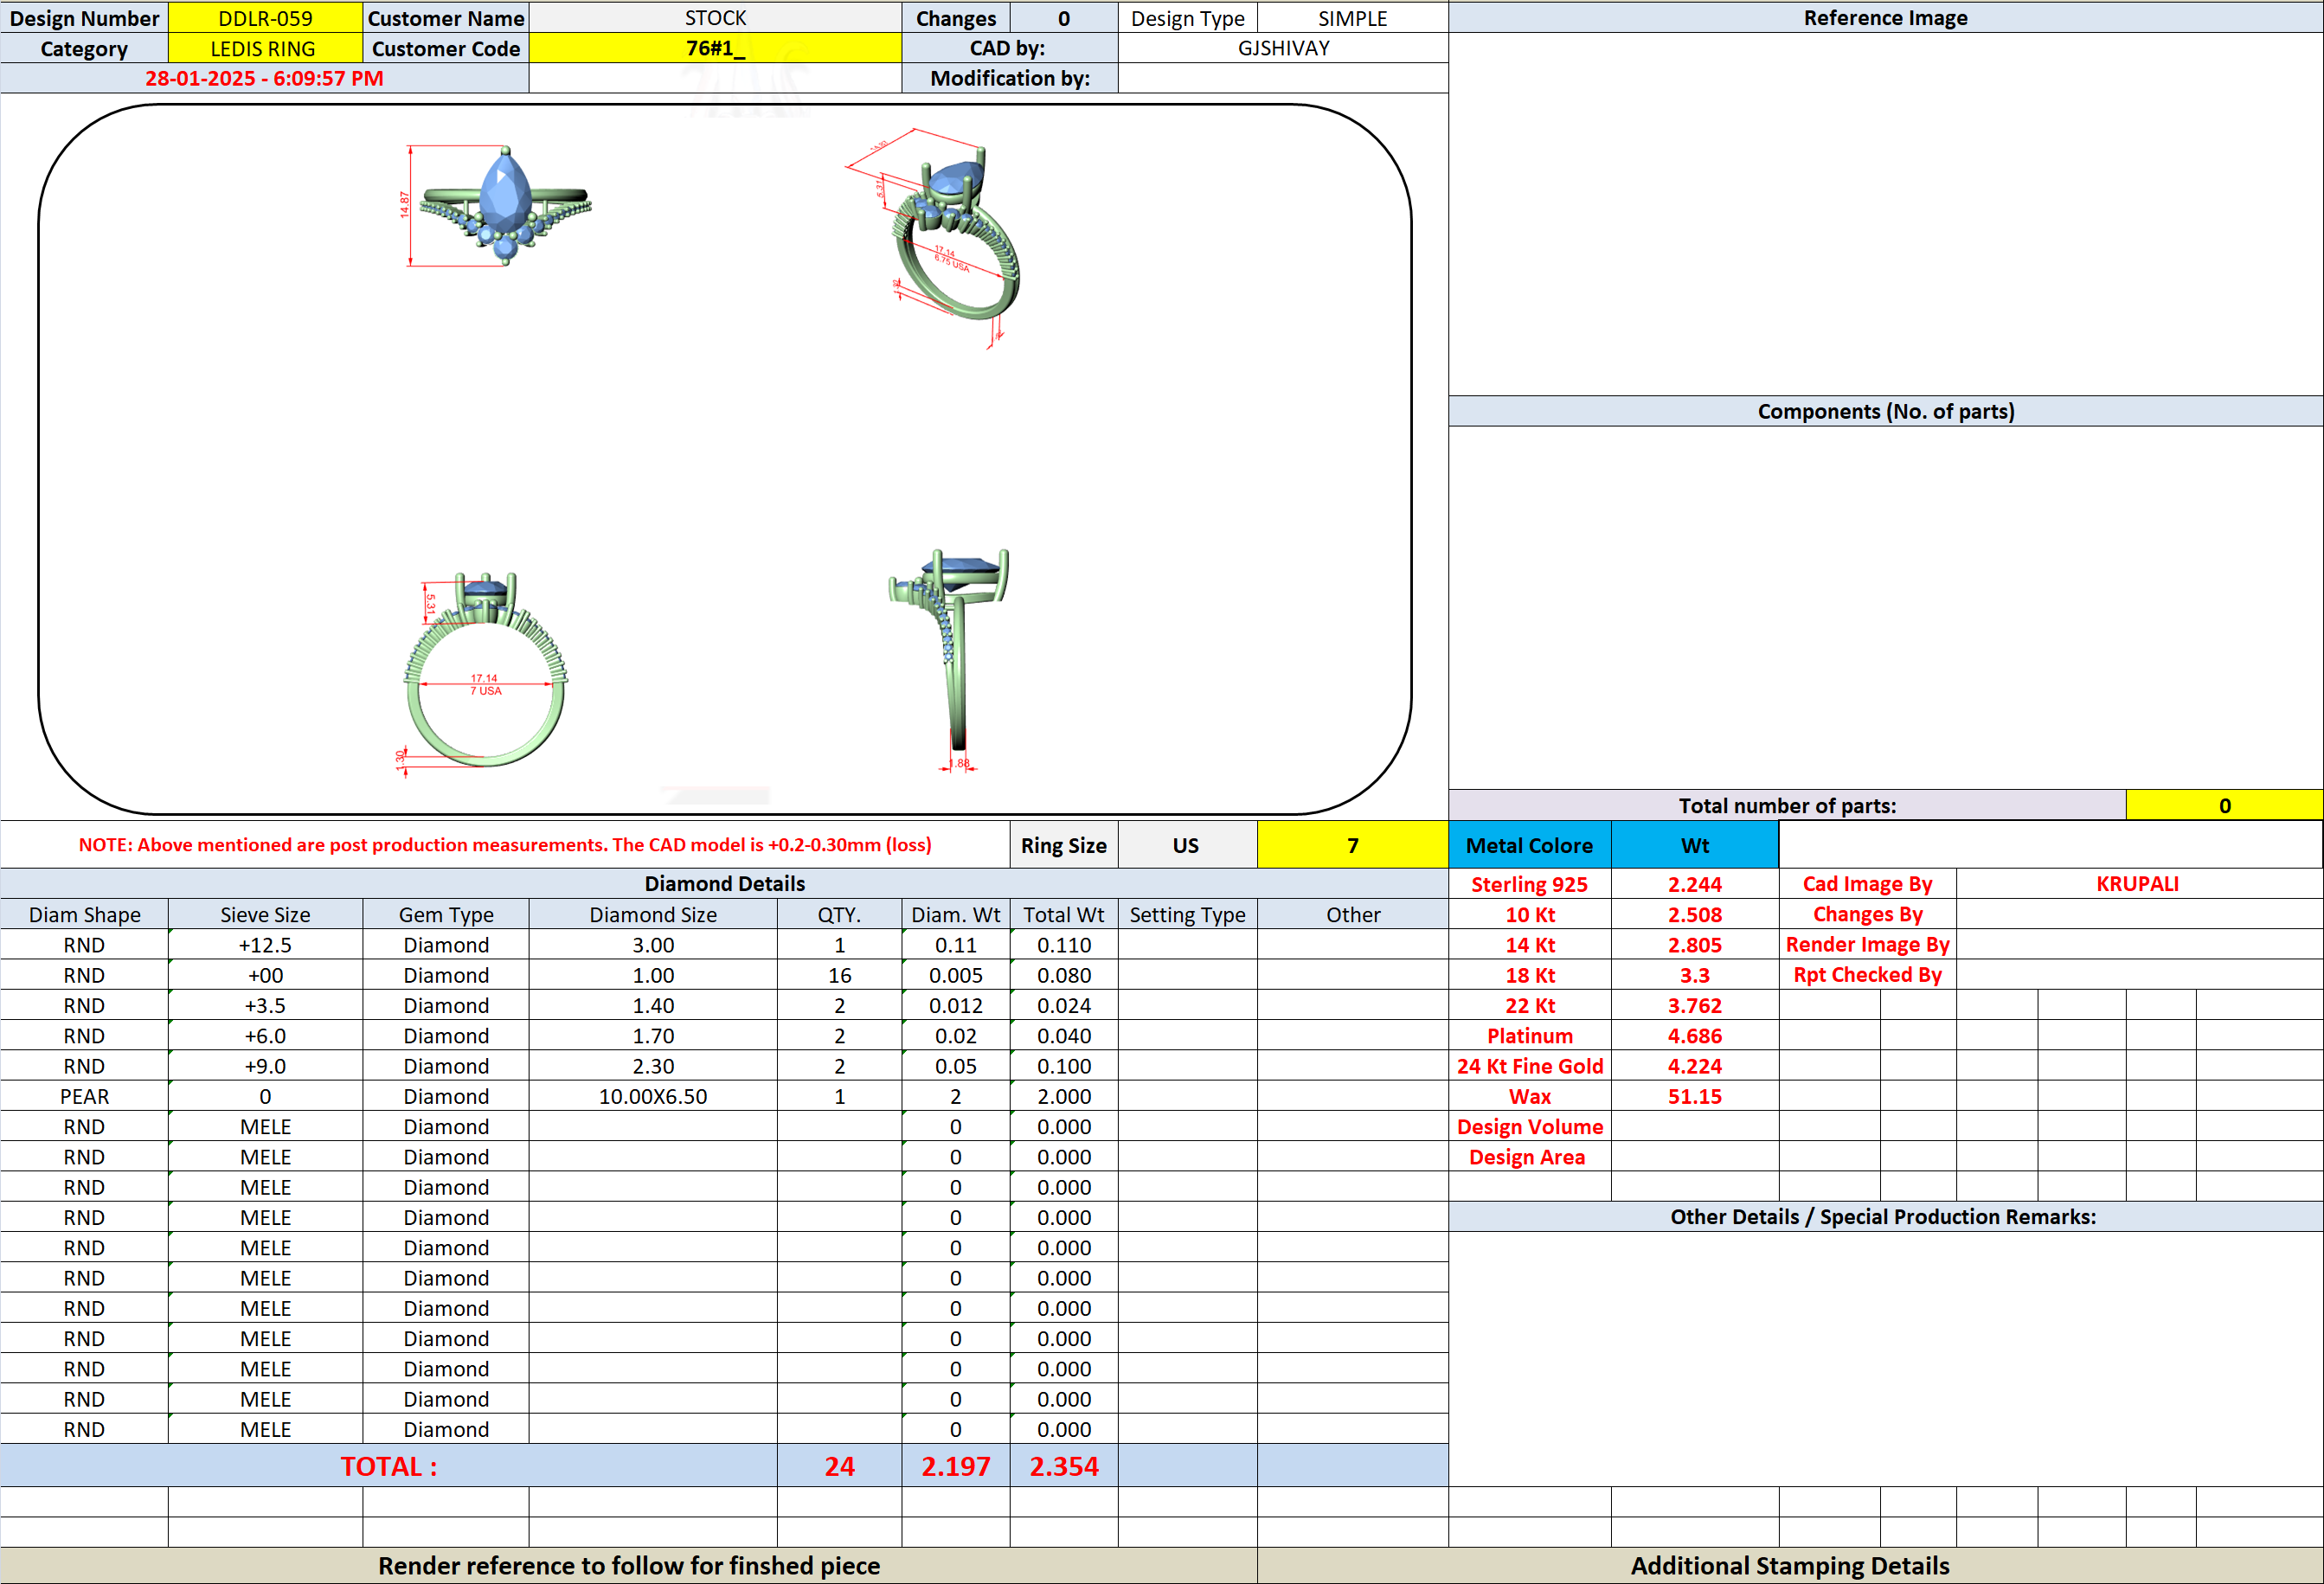This screenshot has width=2324, height=1584.
Task: Click the 18 Kt weight 3.3
Action: pyautogui.click(x=1695, y=976)
